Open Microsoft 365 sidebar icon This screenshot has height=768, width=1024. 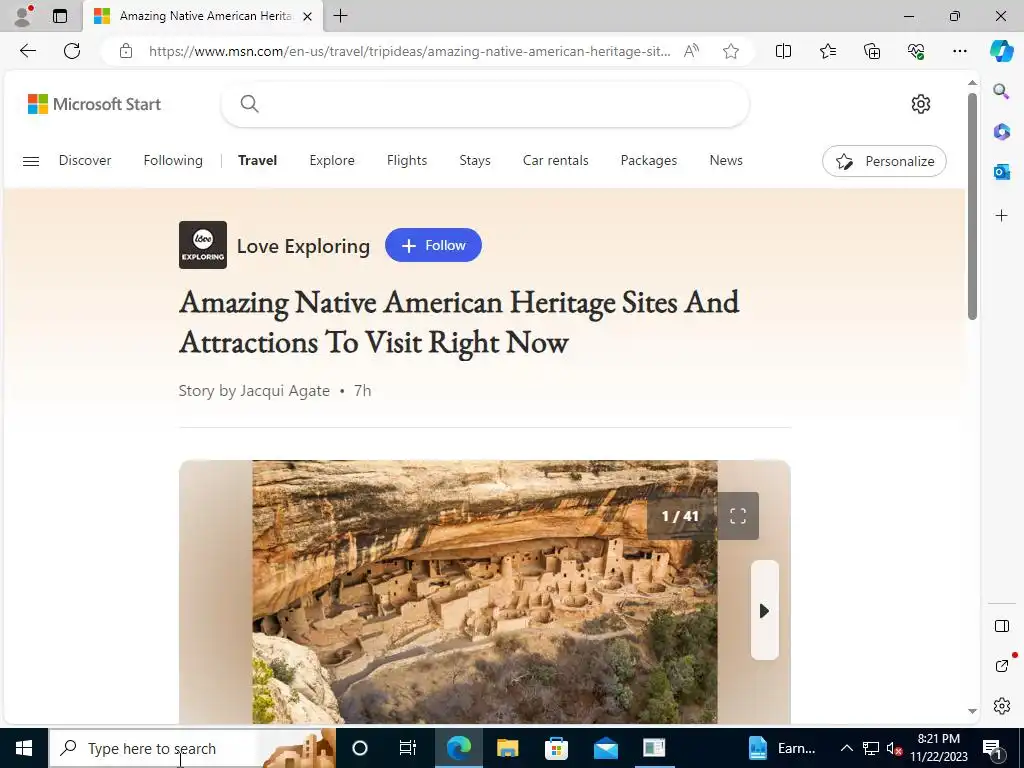1001,132
